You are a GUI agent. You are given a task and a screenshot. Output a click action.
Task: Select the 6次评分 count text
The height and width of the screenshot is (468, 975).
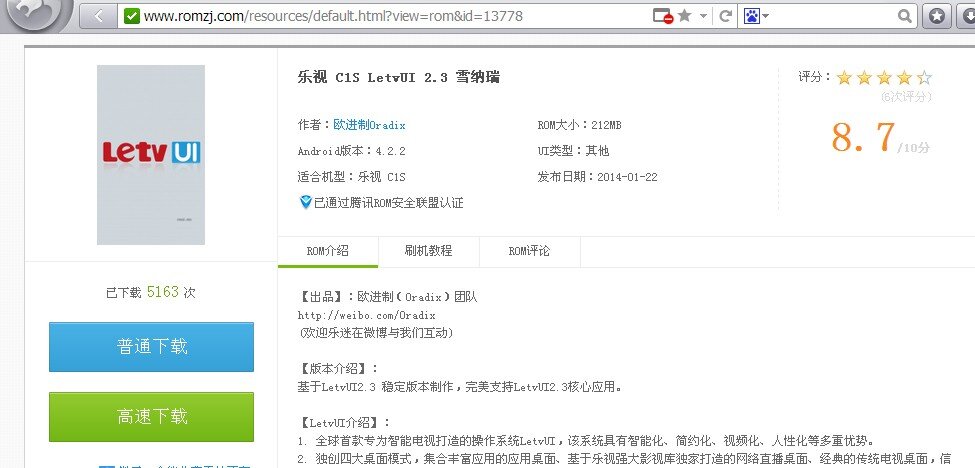click(x=907, y=97)
